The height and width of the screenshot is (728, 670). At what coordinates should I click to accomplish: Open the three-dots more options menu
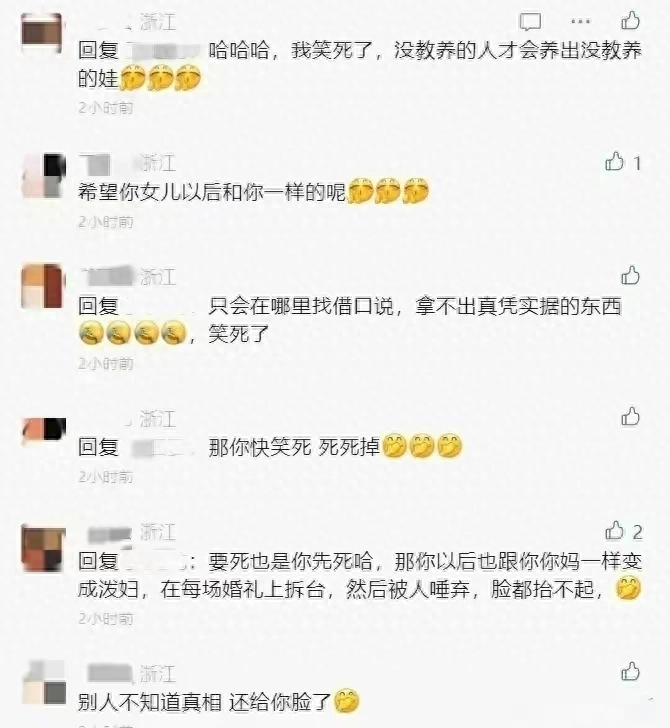coord(580,21)
